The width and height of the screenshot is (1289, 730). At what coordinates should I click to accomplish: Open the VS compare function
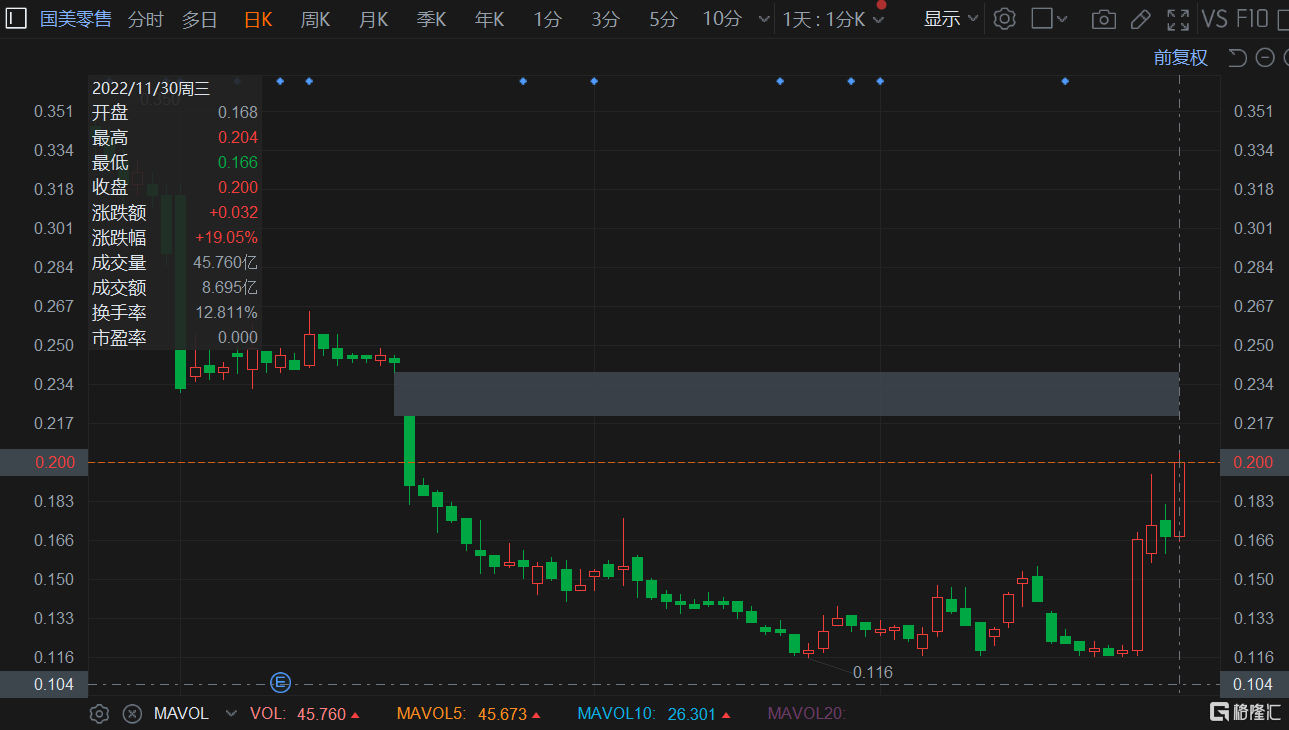pyautogui.click(x=1214, y=19)
